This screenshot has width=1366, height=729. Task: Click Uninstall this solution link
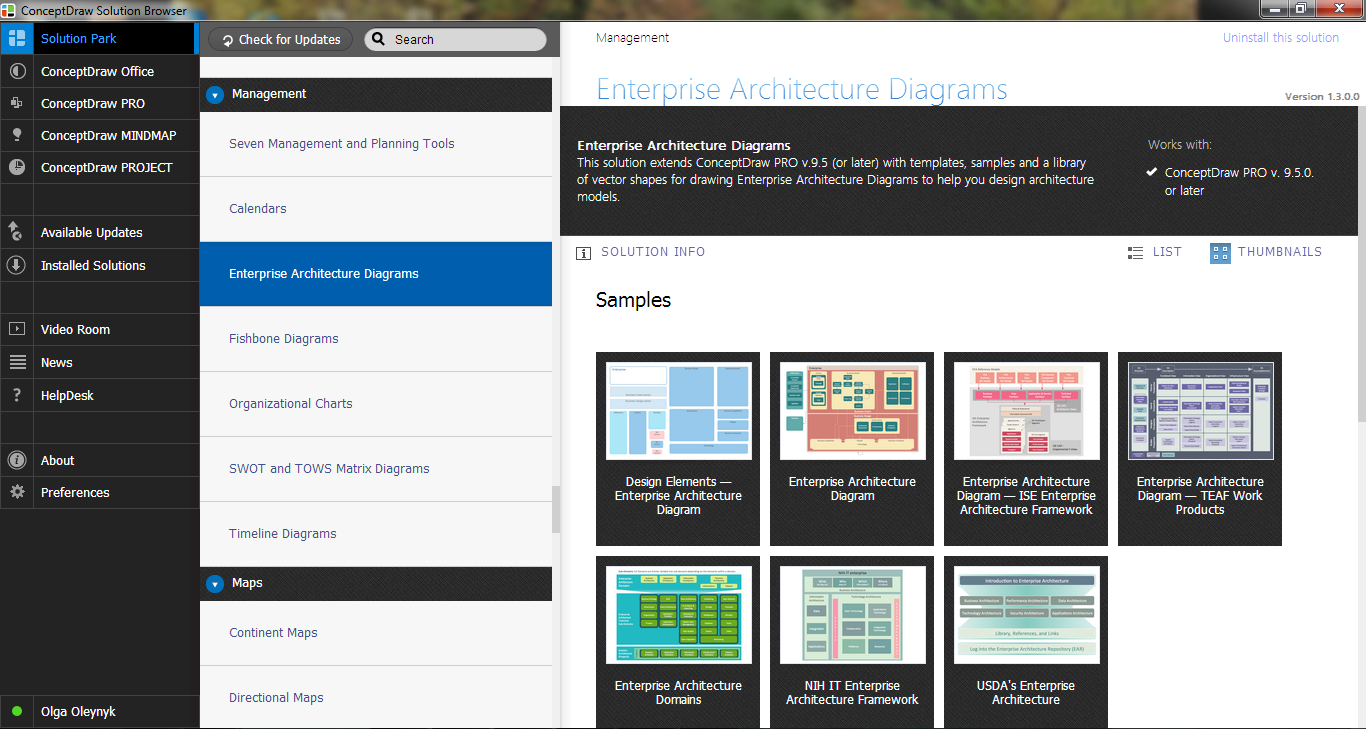click(1280, 38)
